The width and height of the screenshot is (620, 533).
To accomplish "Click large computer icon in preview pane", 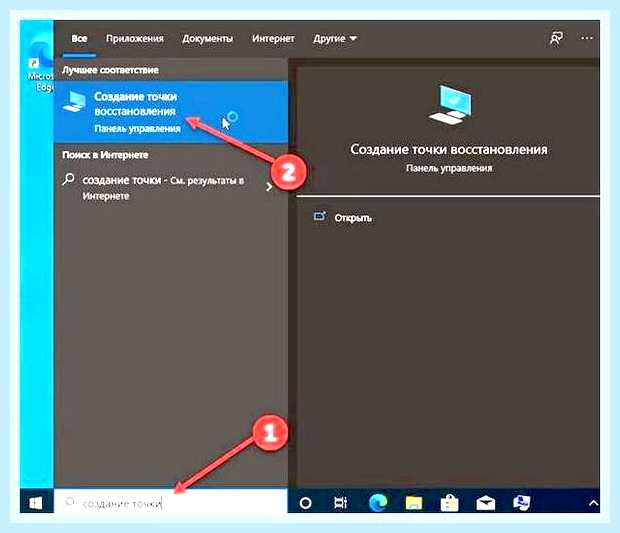I will (450, 104).
